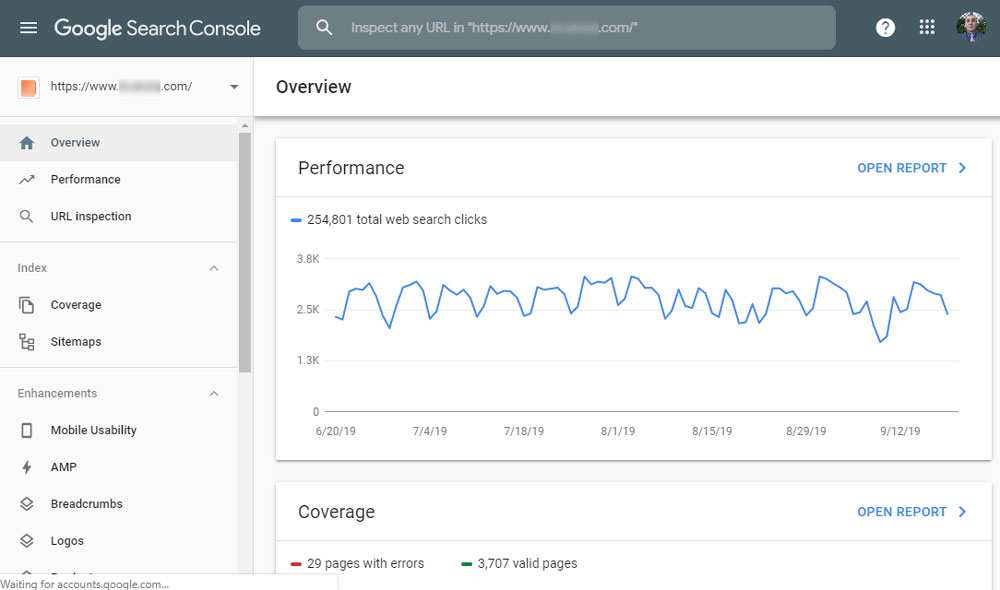Click the 6/20/19 chart axis label

335,431
